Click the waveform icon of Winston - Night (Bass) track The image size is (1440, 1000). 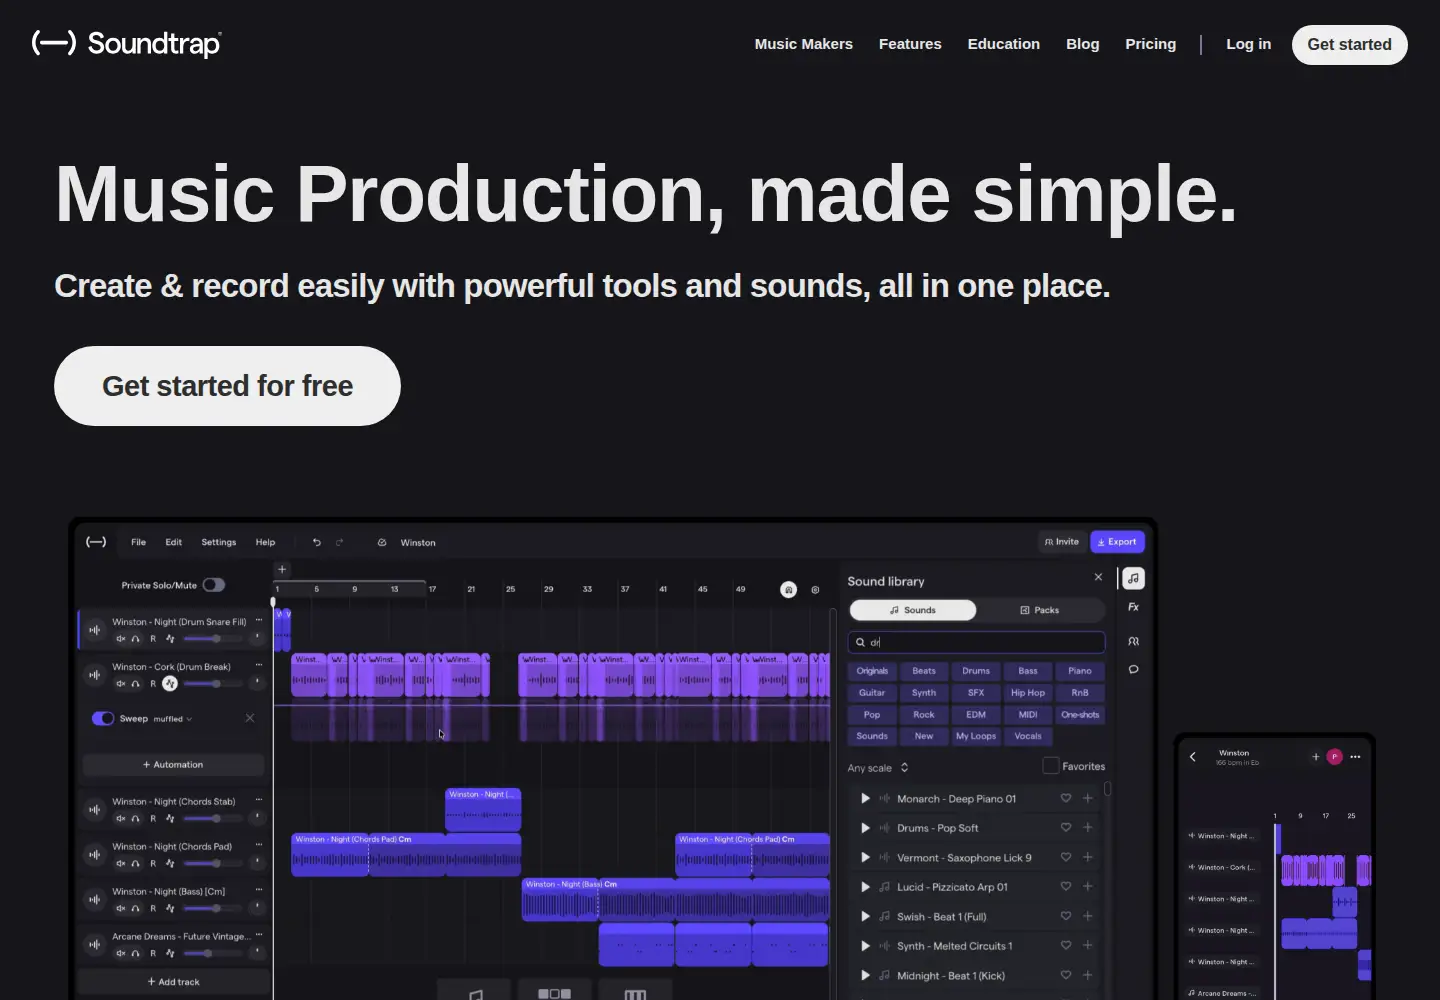coord(95,899)
